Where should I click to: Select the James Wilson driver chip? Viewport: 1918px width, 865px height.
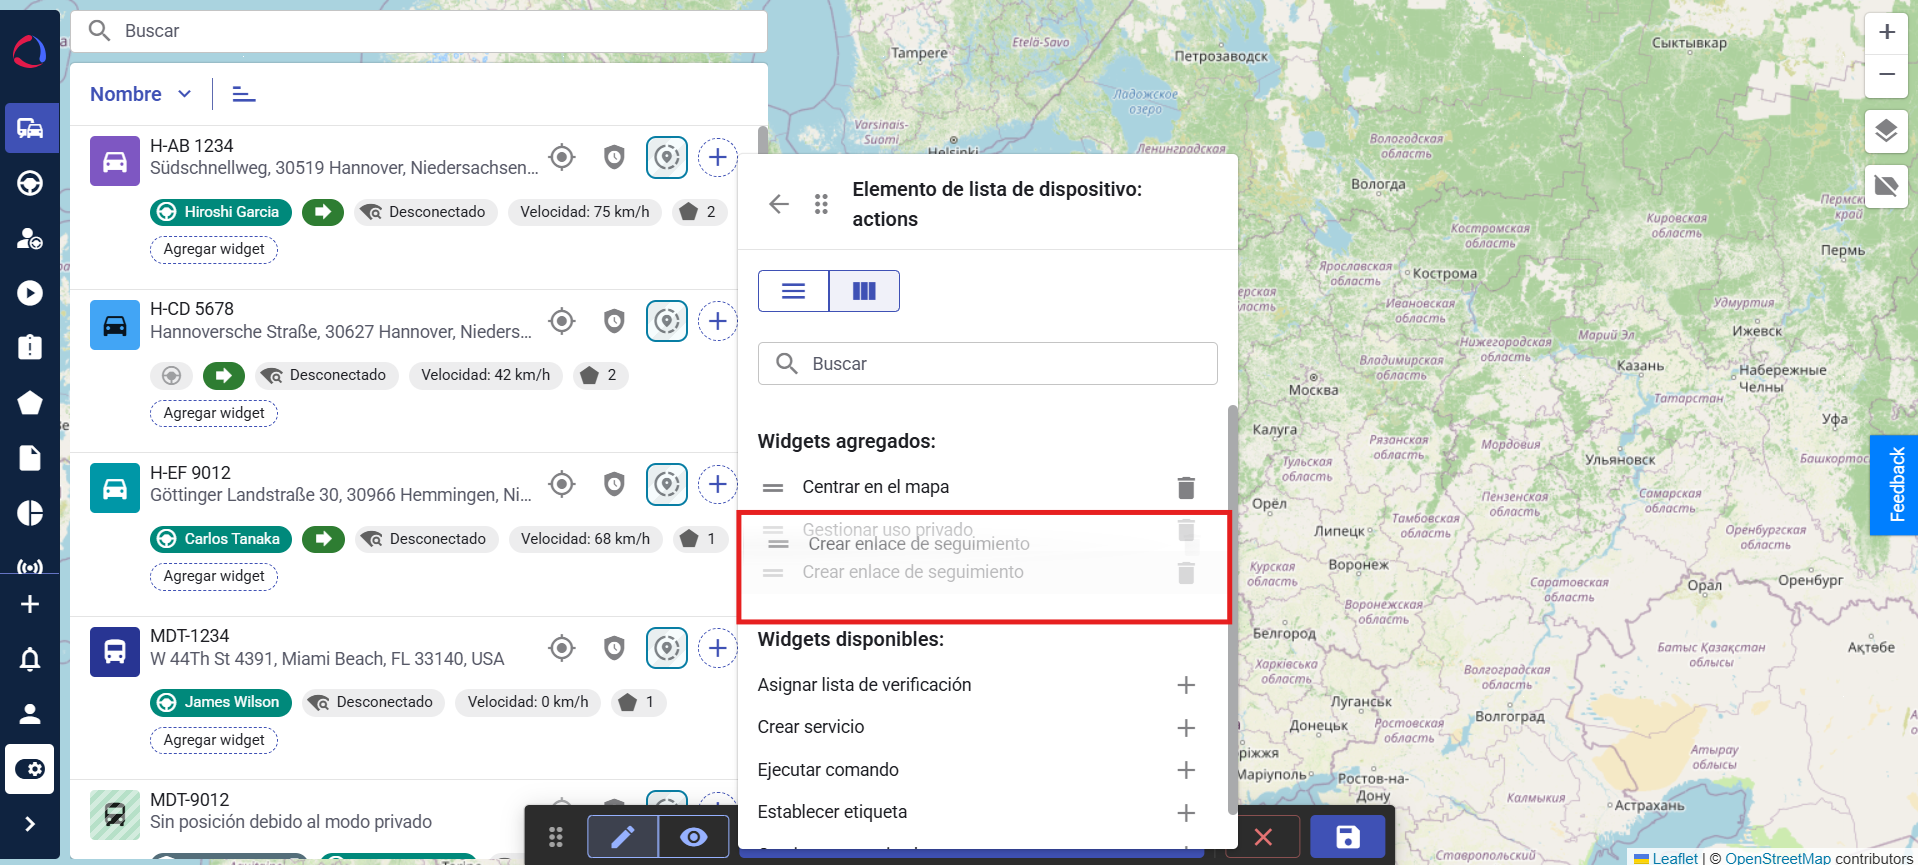point(221,702)
